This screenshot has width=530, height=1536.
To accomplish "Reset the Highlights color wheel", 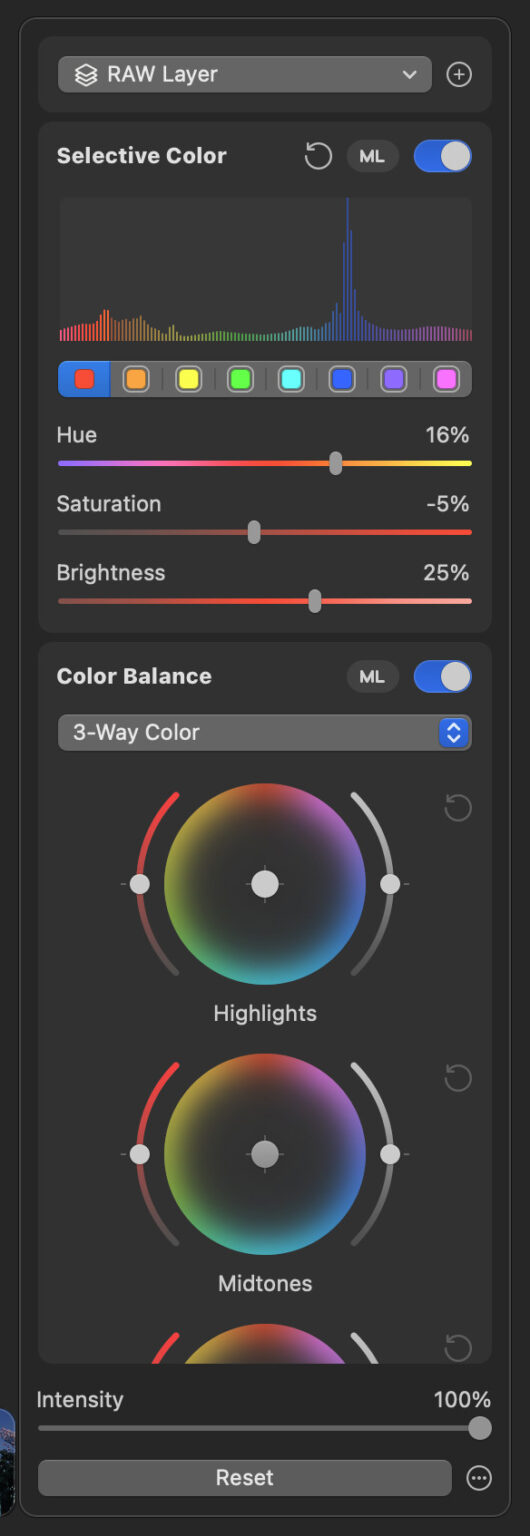I will (458, 808).
